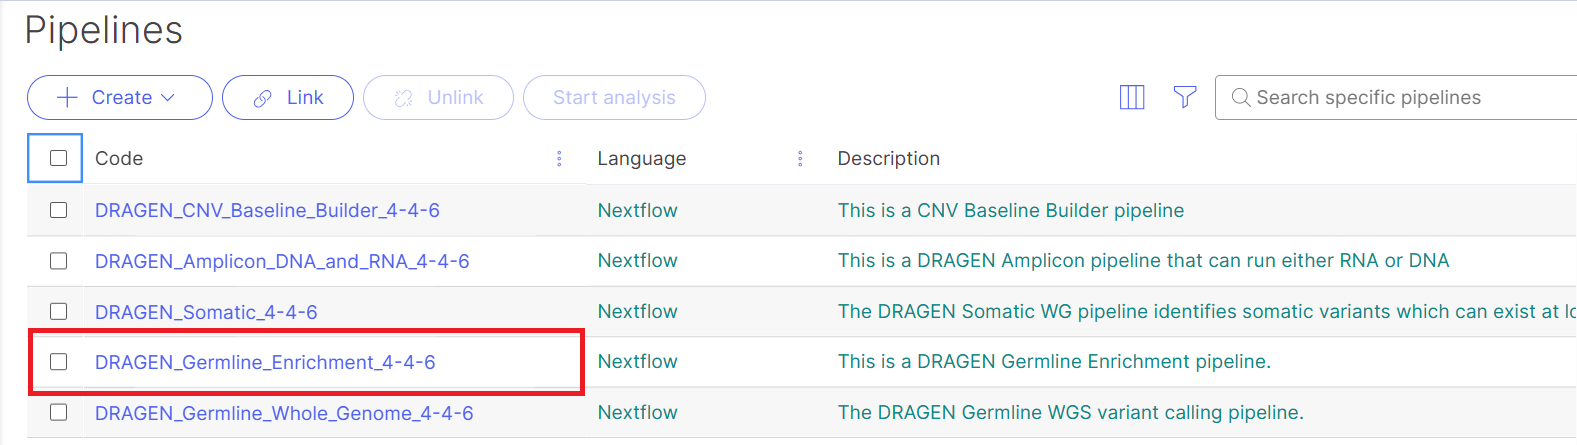Viewport: 1577px width, 445px height.
Task: Click the plus icon on Create button
Action: coord(67,97)
